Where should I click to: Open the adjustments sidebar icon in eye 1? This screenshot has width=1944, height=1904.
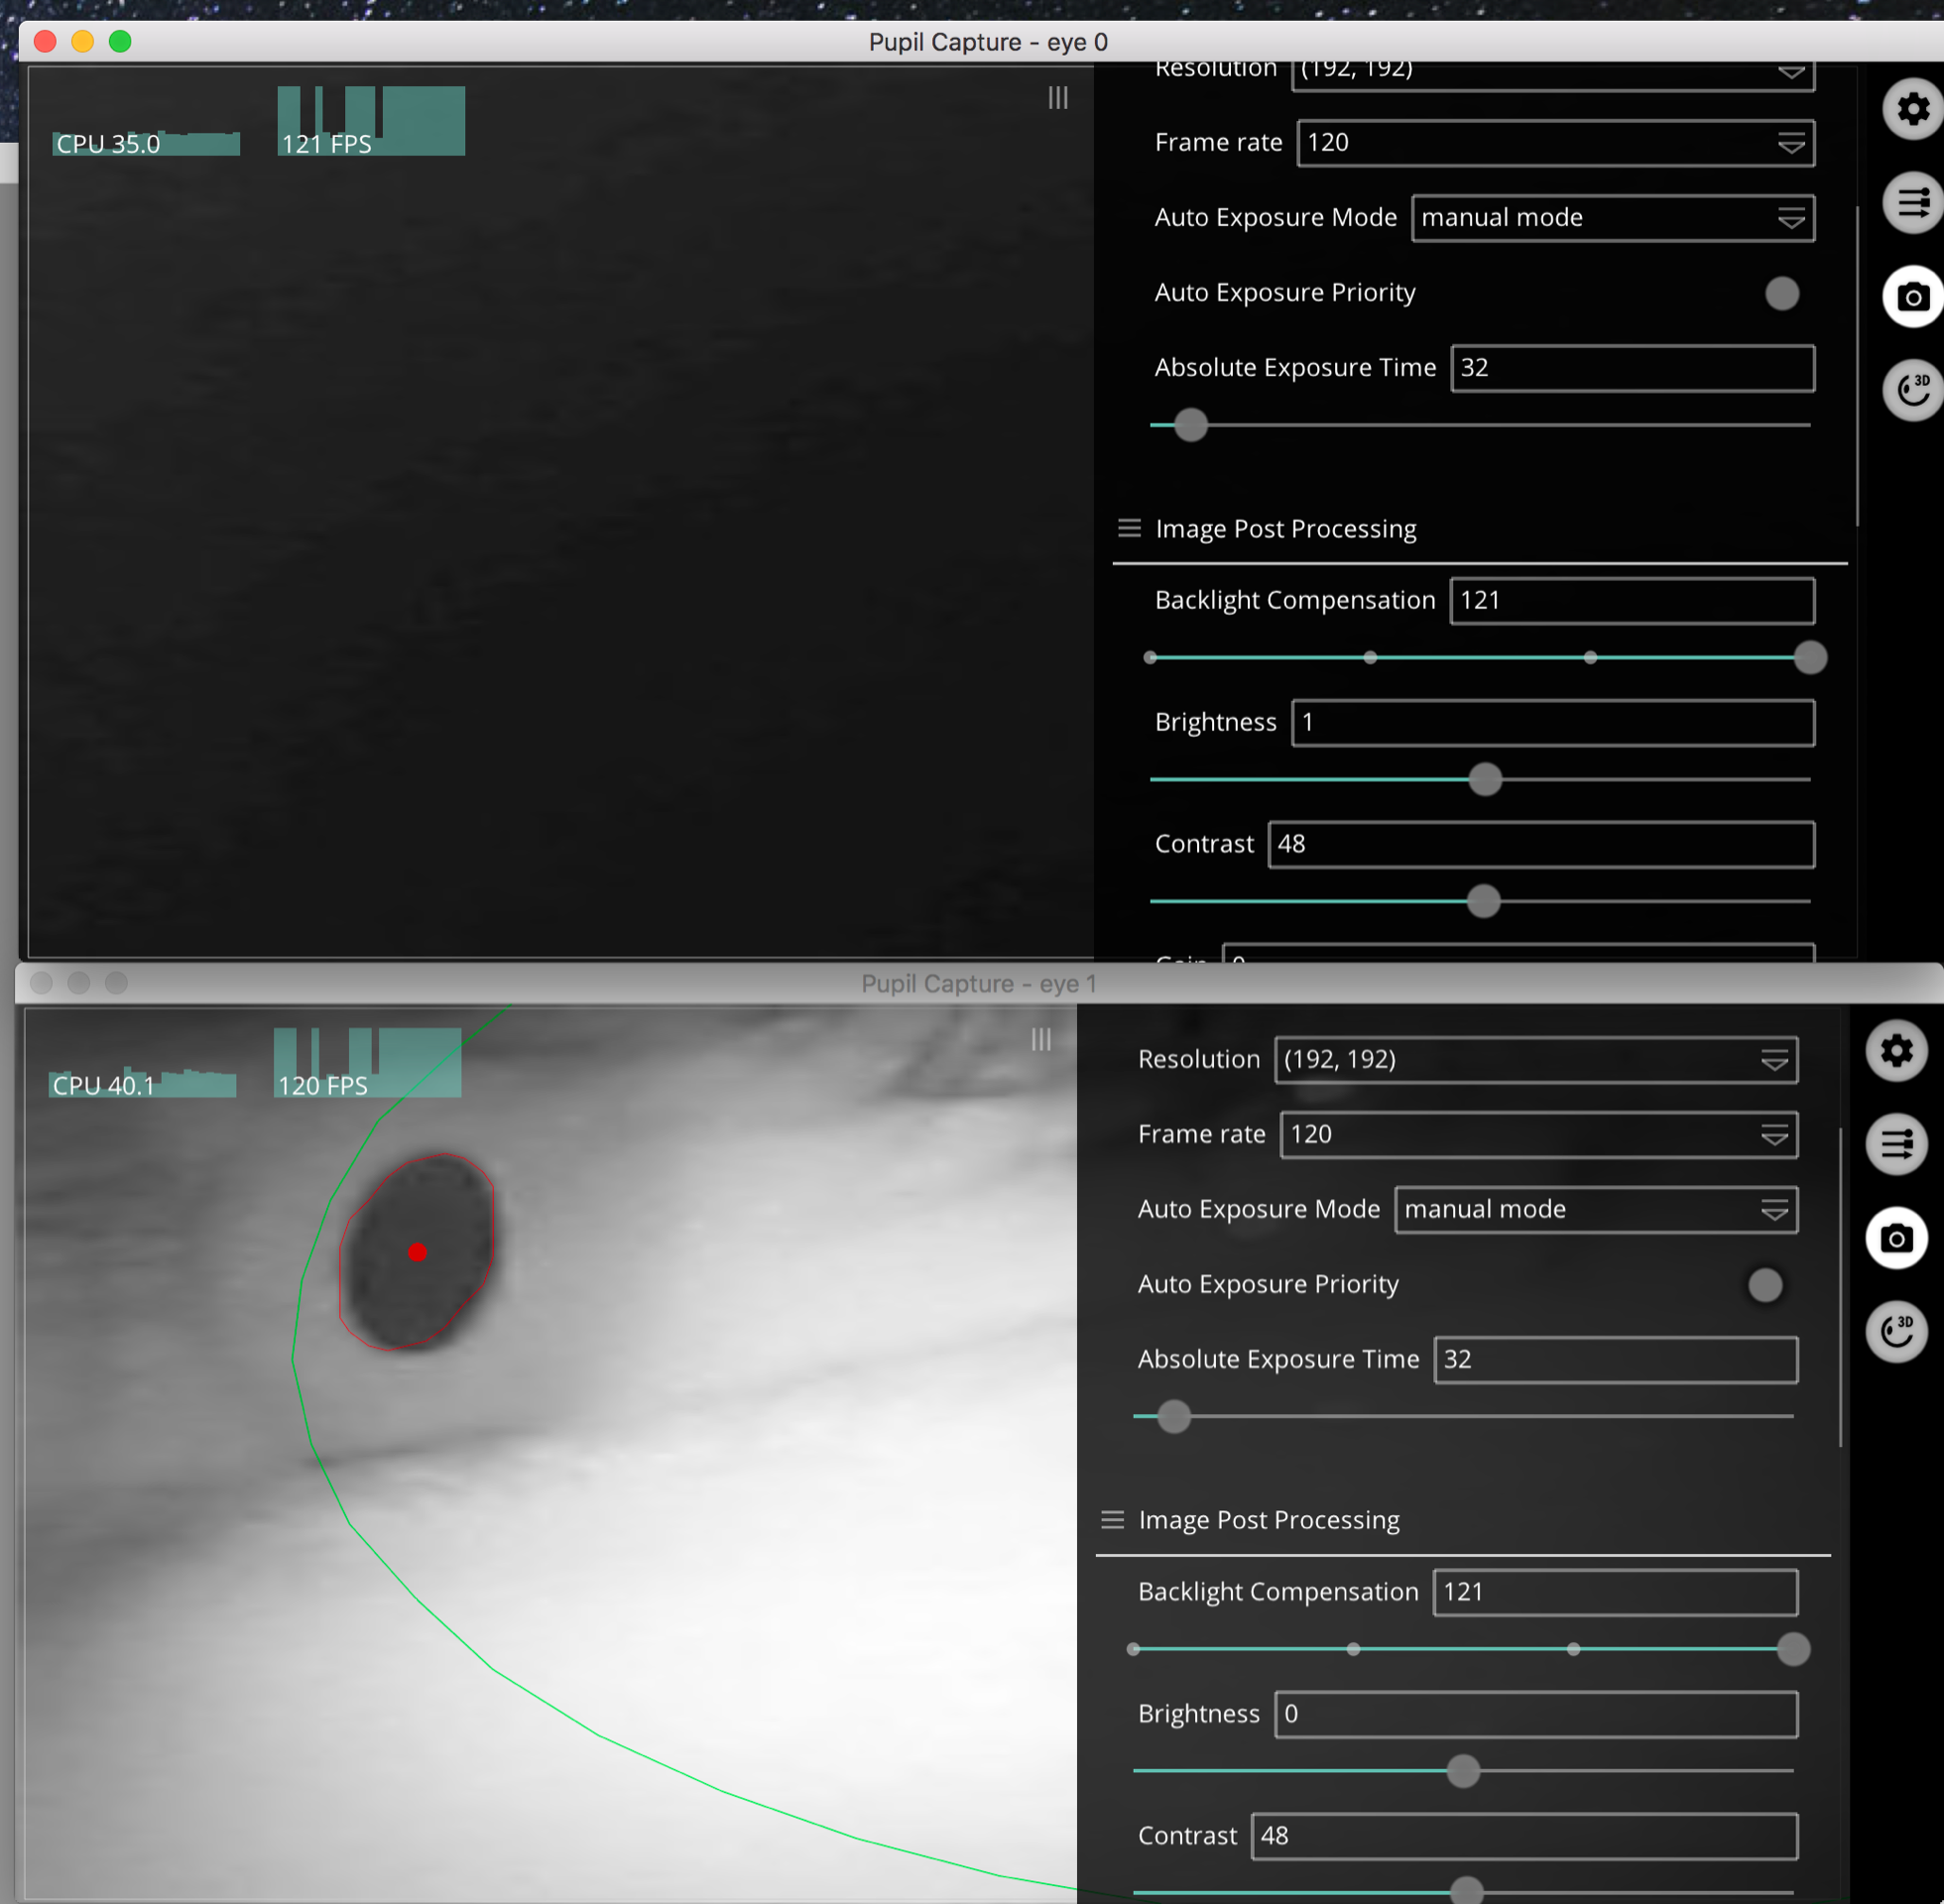1897,1144
